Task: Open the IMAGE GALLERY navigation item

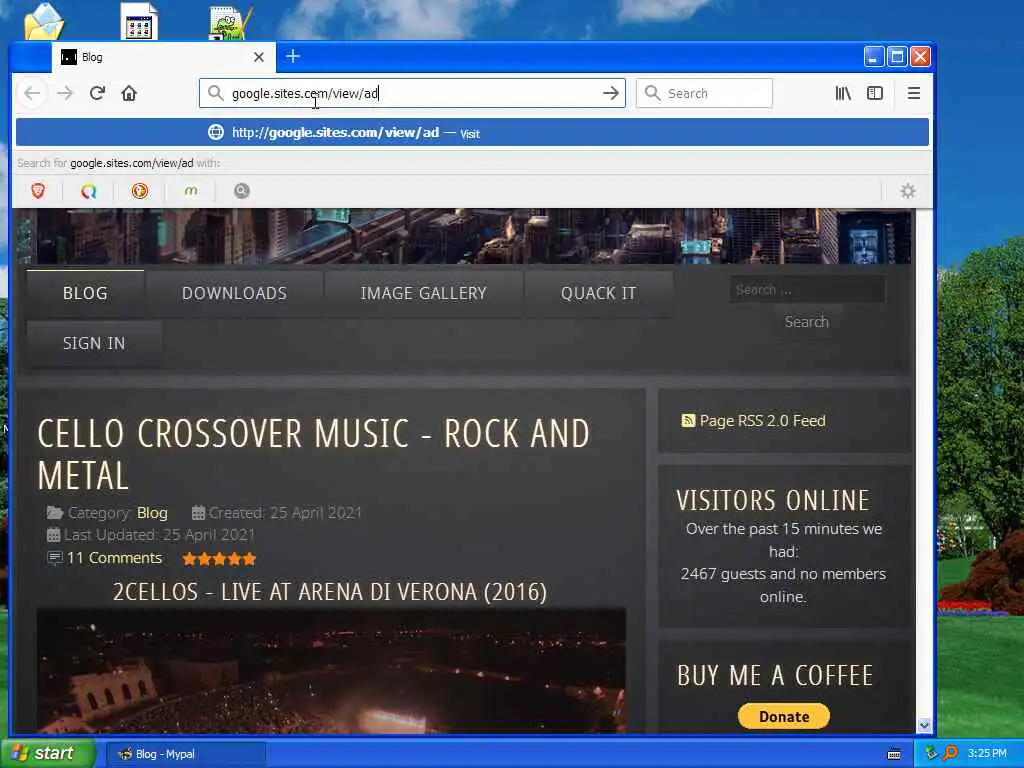Action: [x=423, y=293]
